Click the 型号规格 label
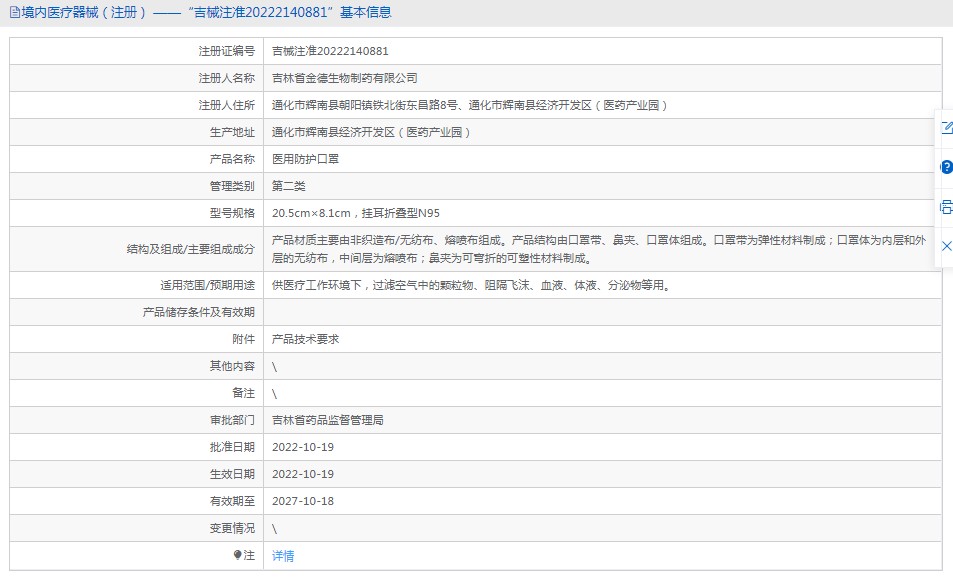Image resolution: width=953 pixels, height=578 pixels. coord(232,213)
